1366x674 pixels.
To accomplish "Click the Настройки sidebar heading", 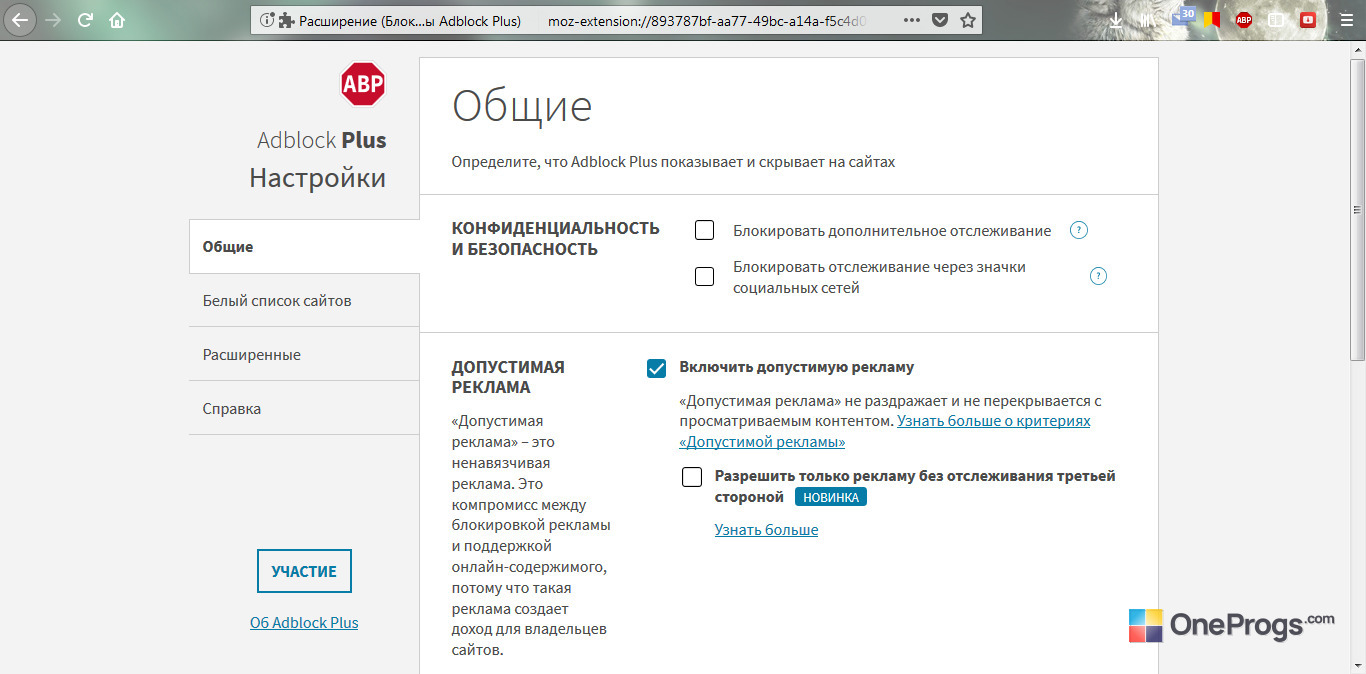I will pyautogui.click(x=317, y=178).
